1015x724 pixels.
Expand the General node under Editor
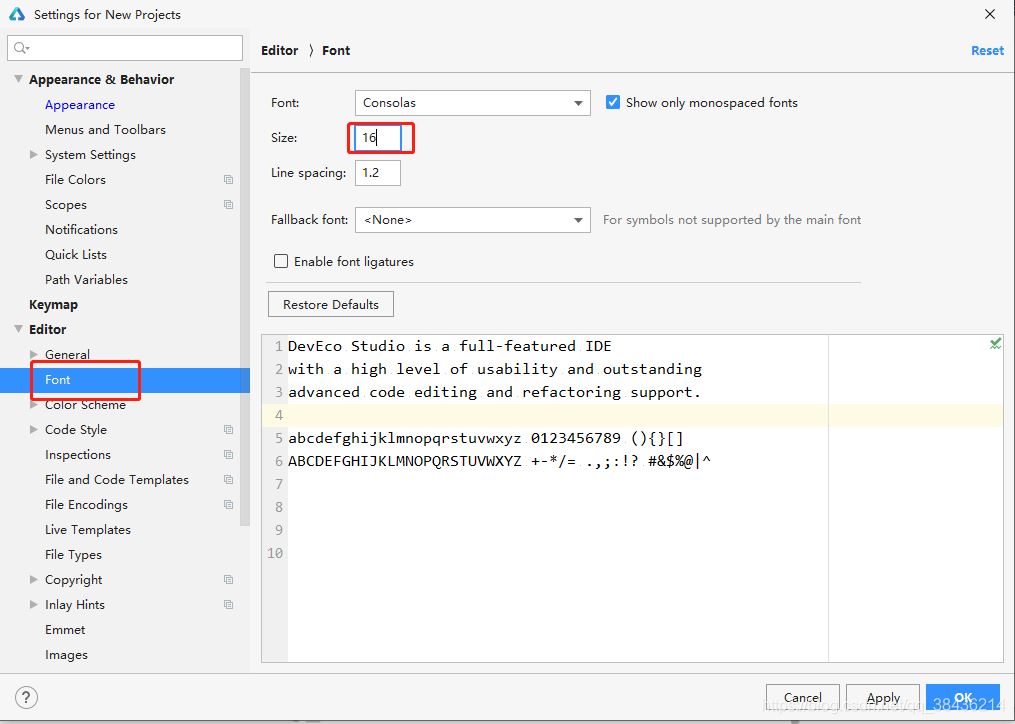(34, 354)
